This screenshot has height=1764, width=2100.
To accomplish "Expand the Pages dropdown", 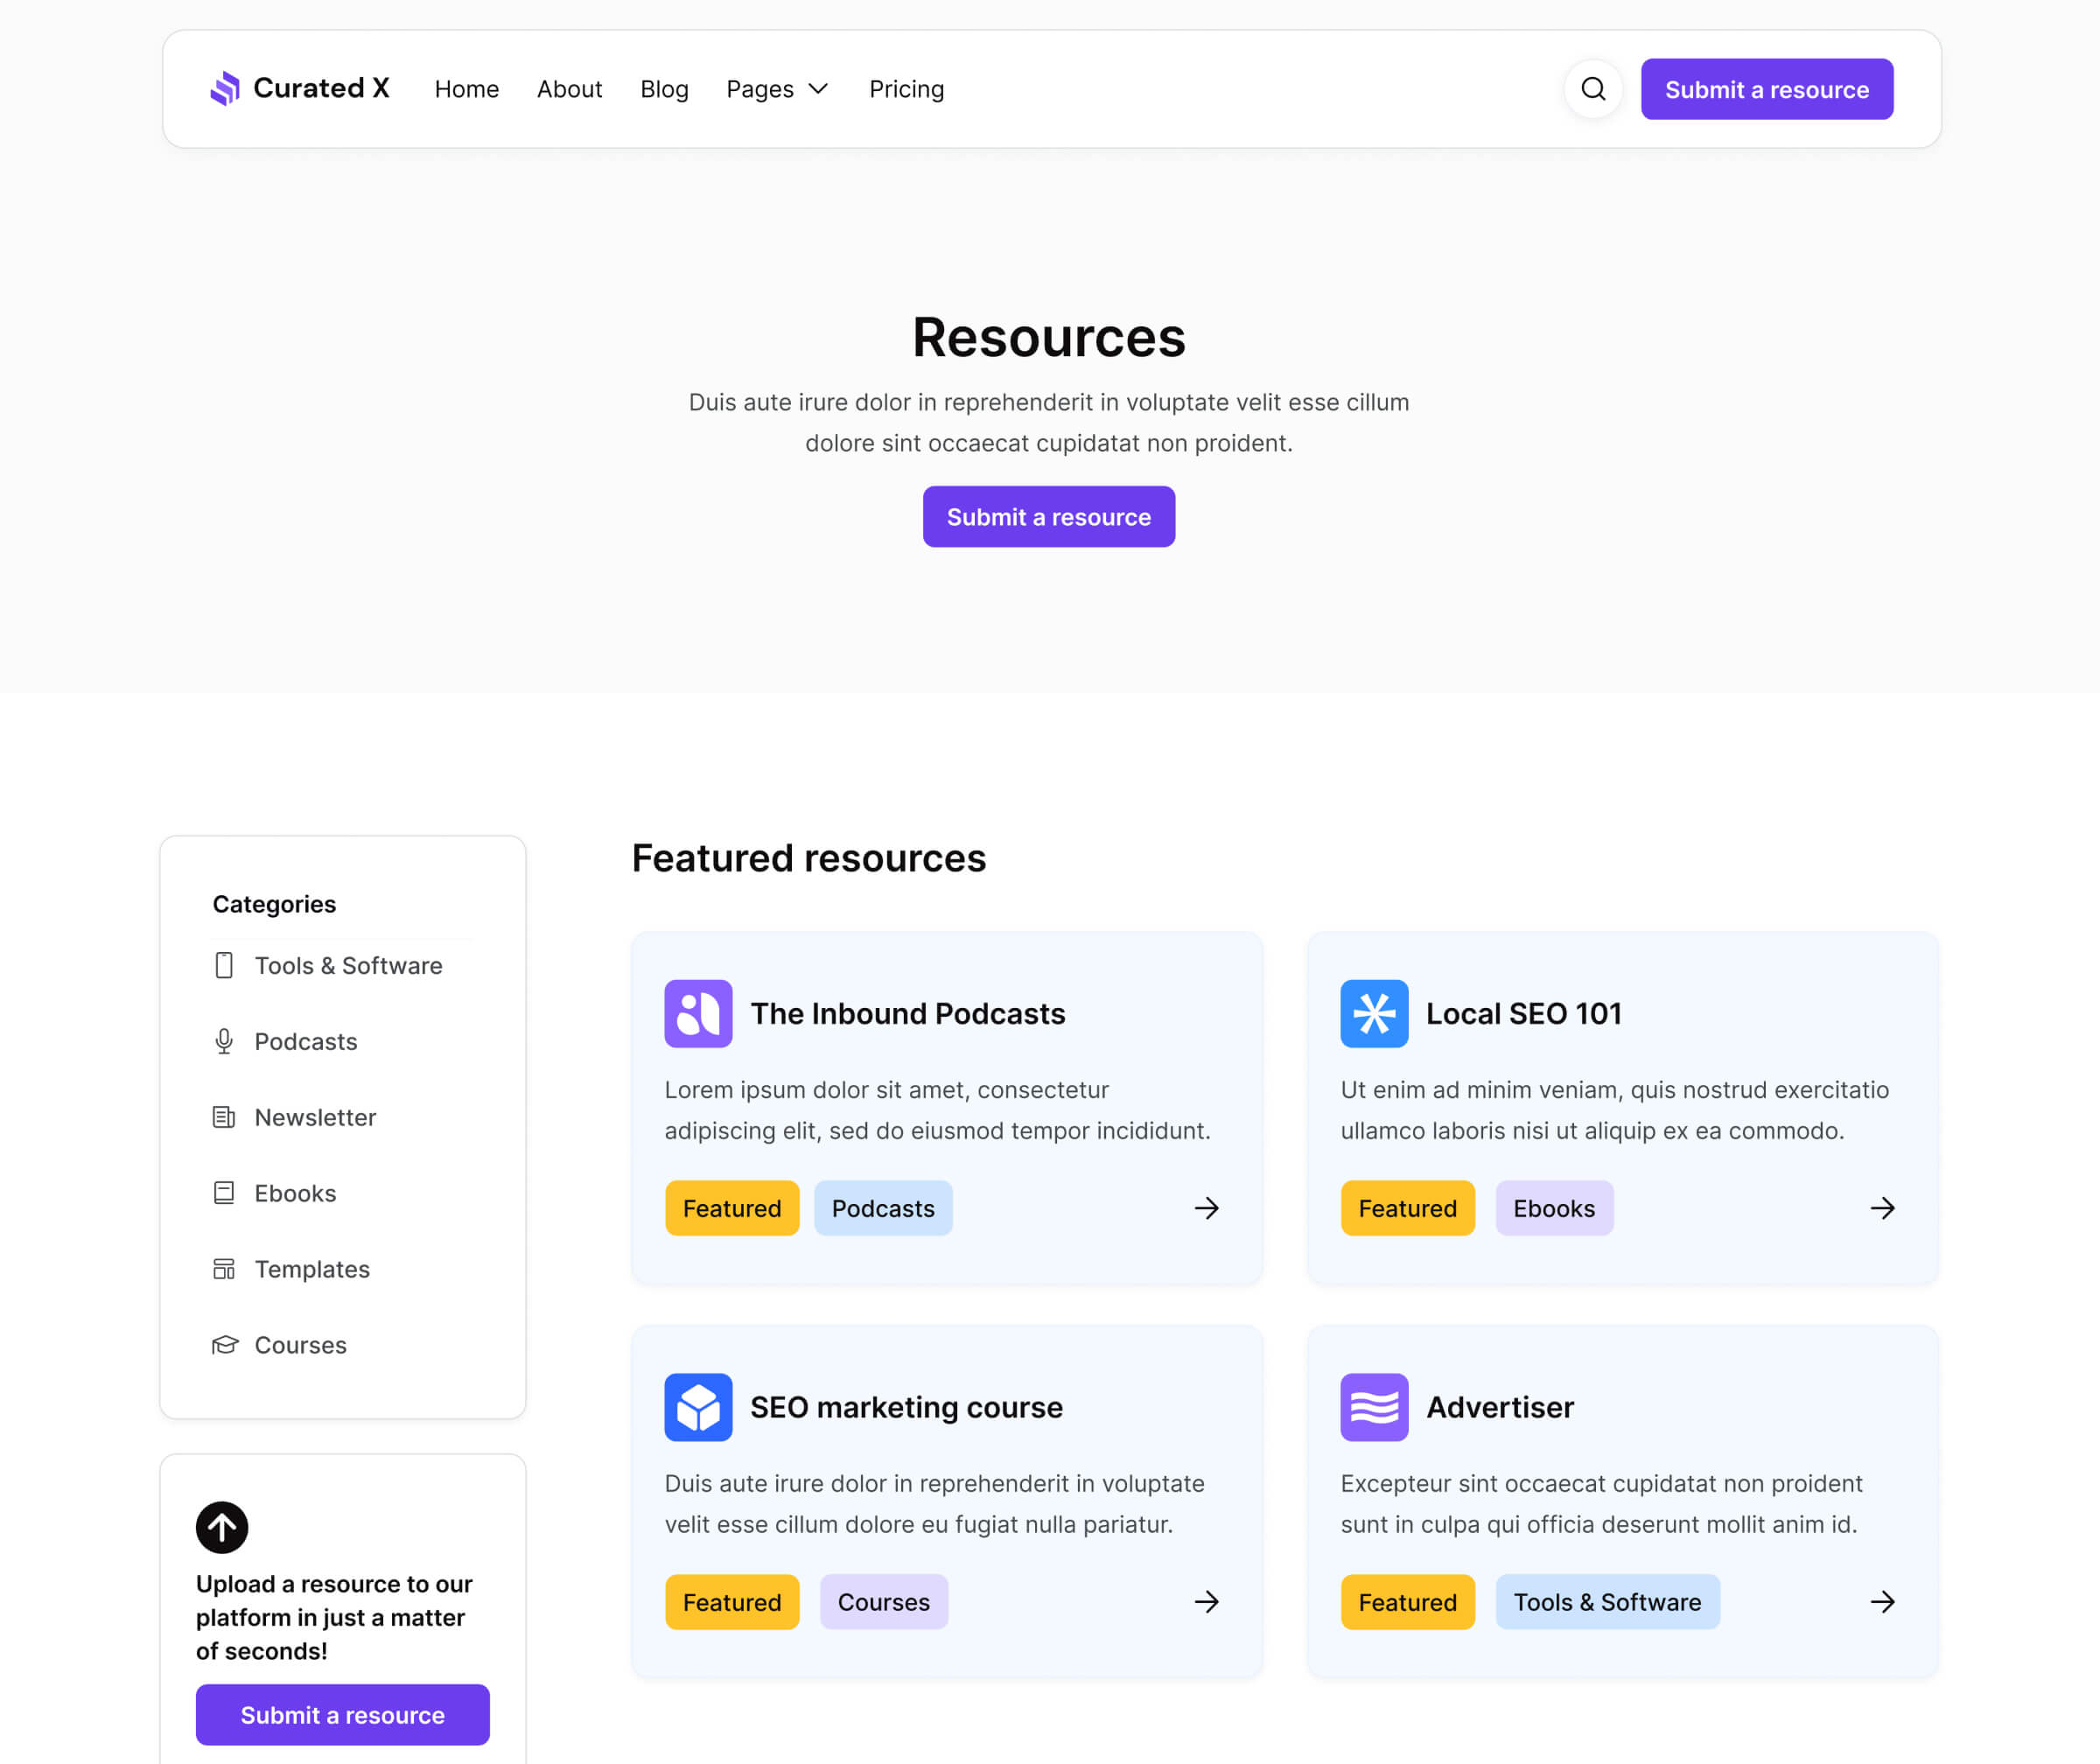I will pyautogui.click(x=778, y=89).
